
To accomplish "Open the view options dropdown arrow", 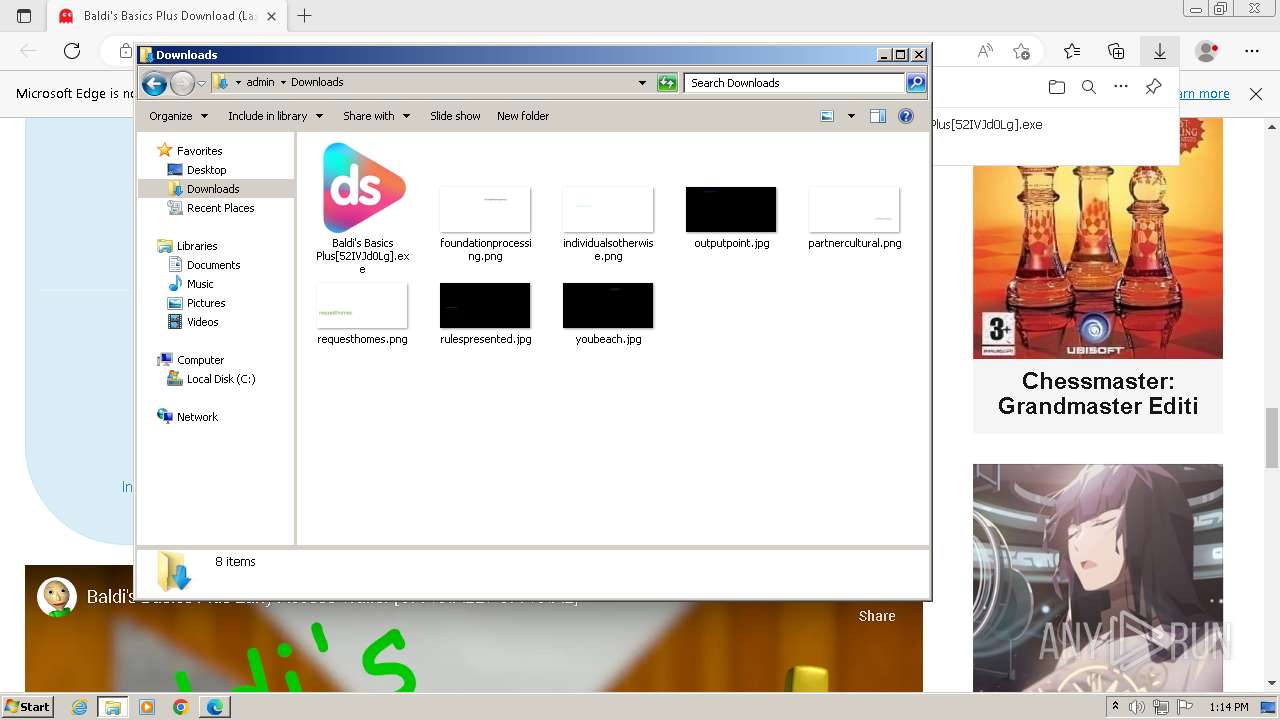I will (851, 116).
